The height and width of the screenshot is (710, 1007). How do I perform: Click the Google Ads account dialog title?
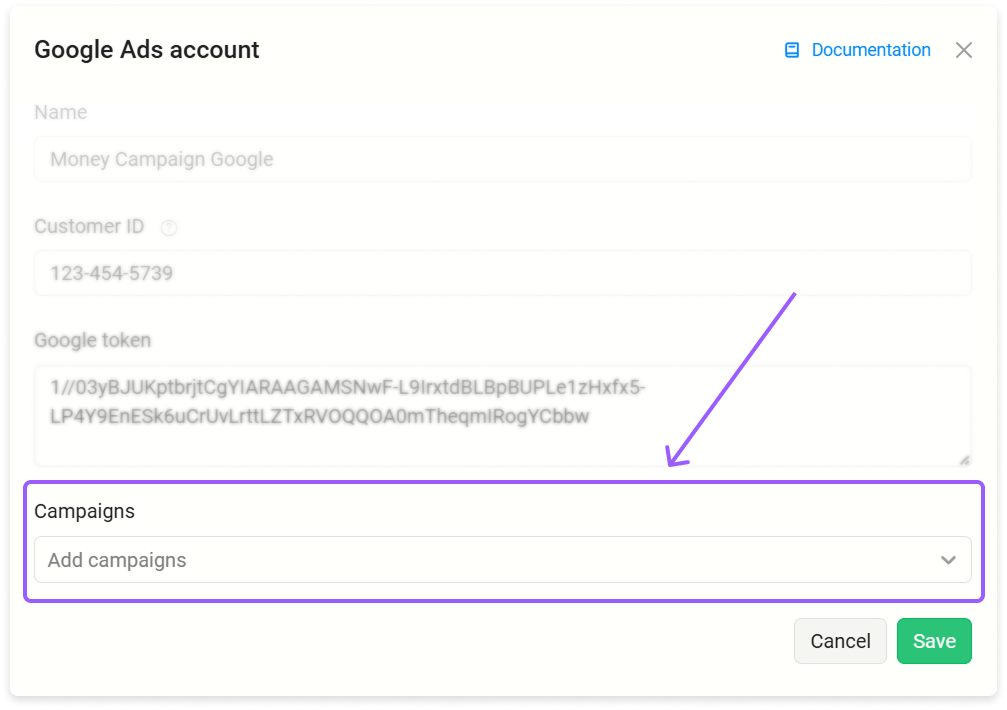pos(146,50)
